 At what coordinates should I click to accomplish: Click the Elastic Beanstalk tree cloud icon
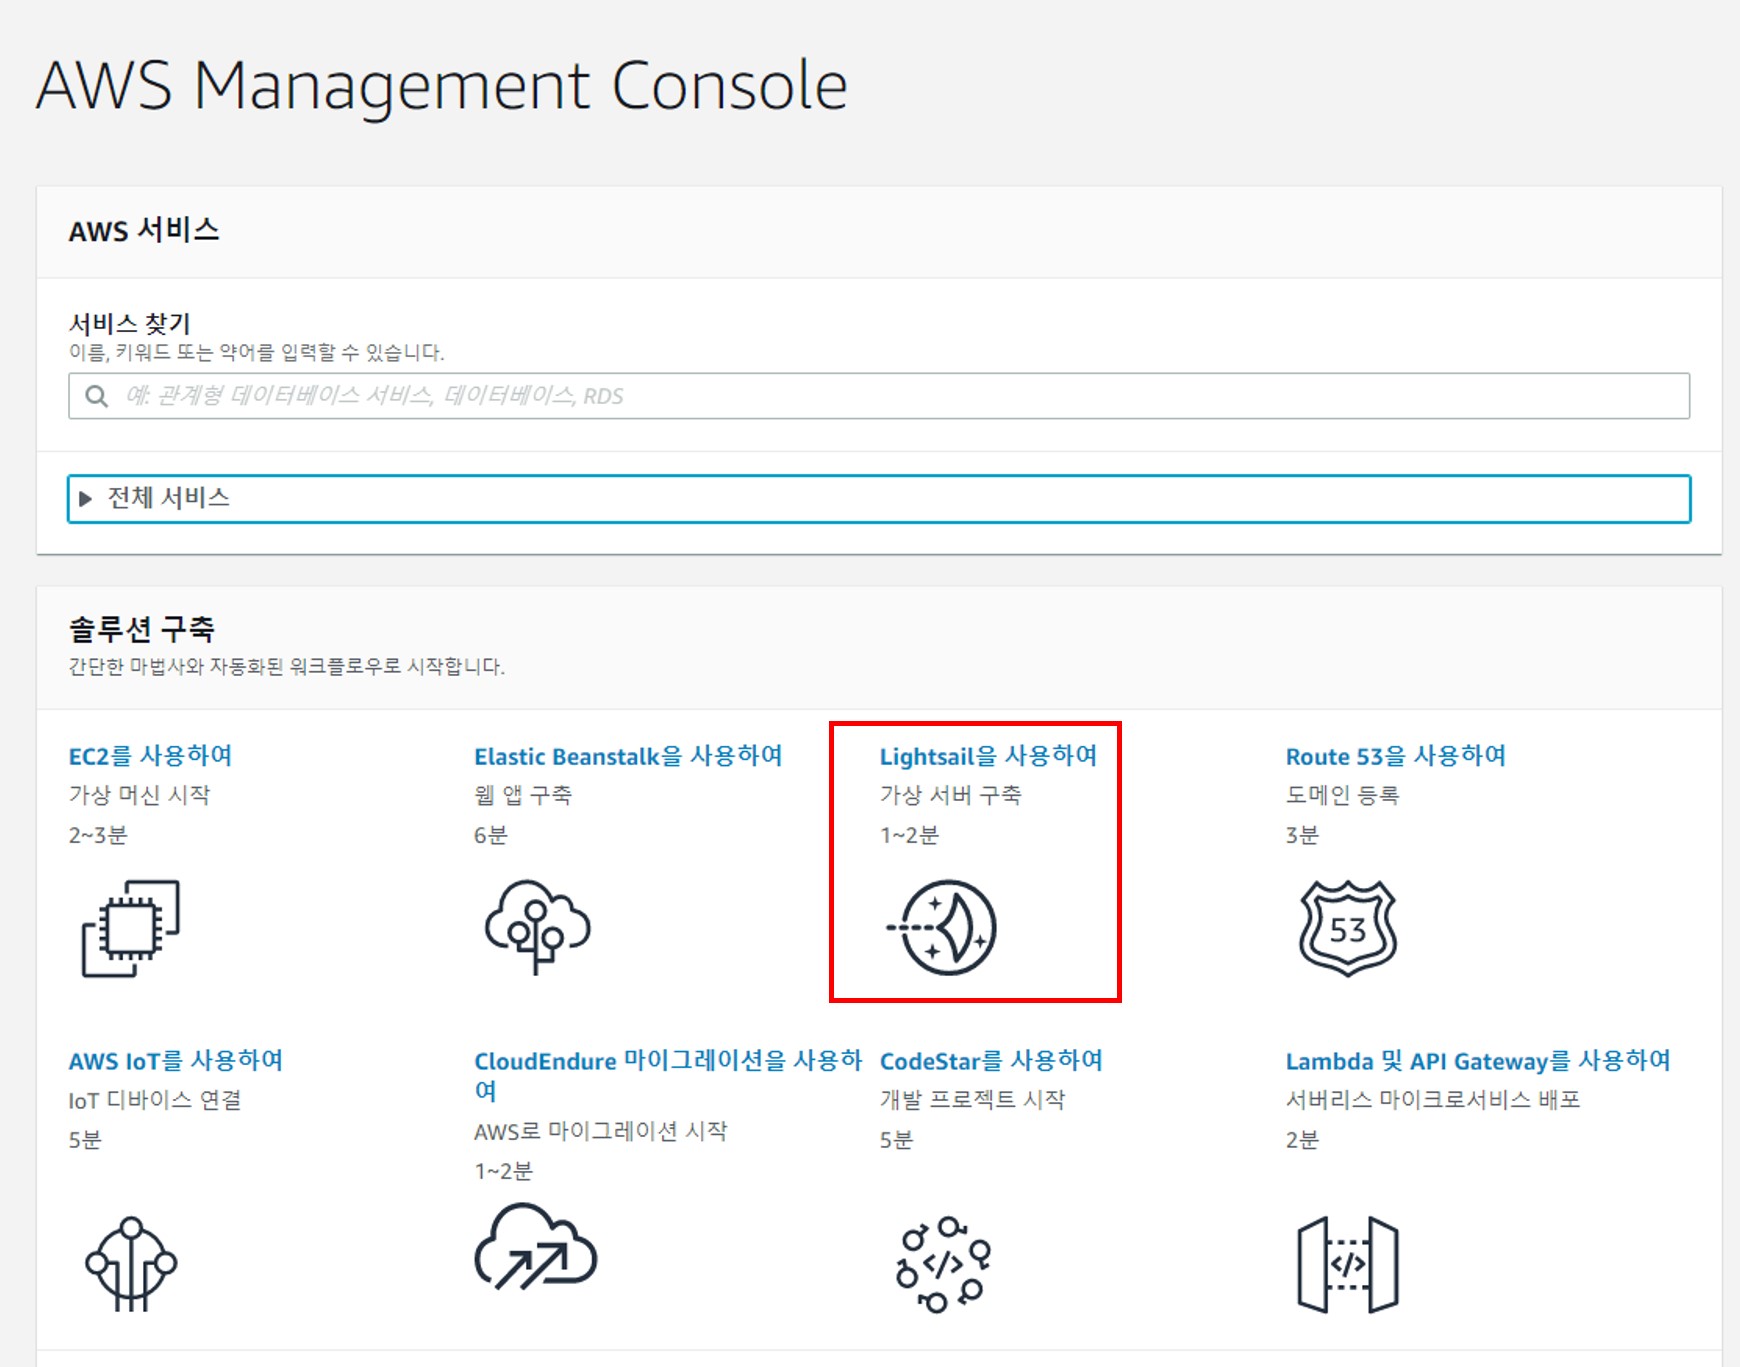[x=537, y=926]
